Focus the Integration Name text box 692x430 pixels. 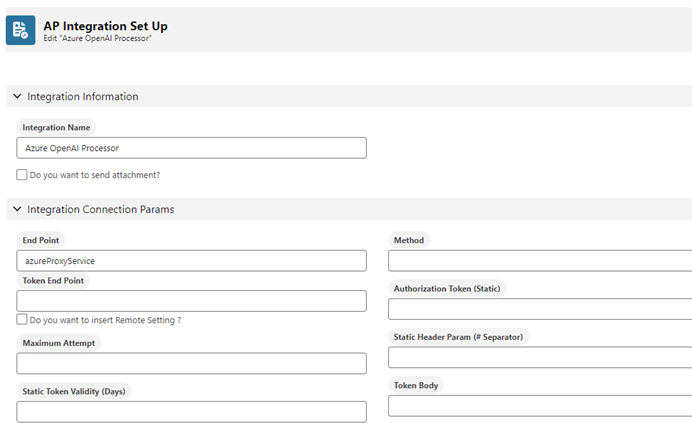191,148
